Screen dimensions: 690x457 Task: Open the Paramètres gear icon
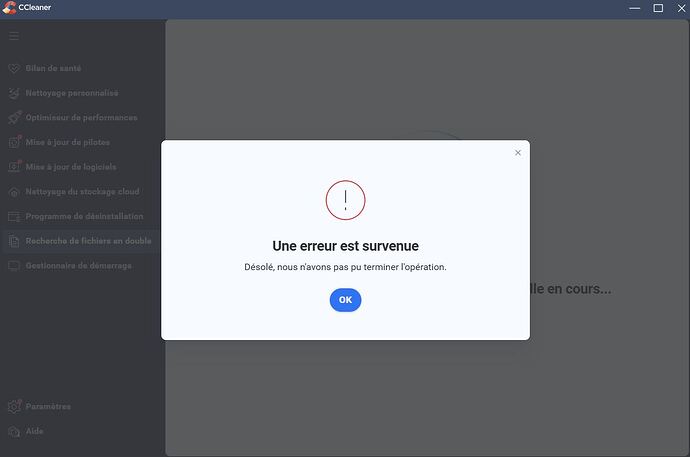14,406
